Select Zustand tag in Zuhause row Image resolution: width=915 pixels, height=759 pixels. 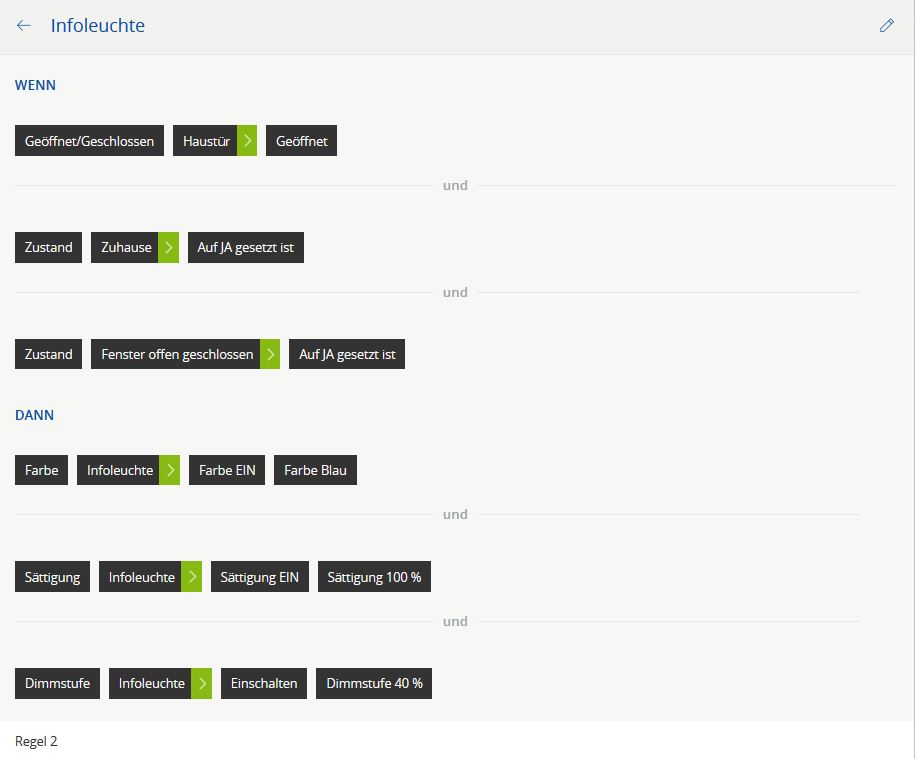(48, 247)
